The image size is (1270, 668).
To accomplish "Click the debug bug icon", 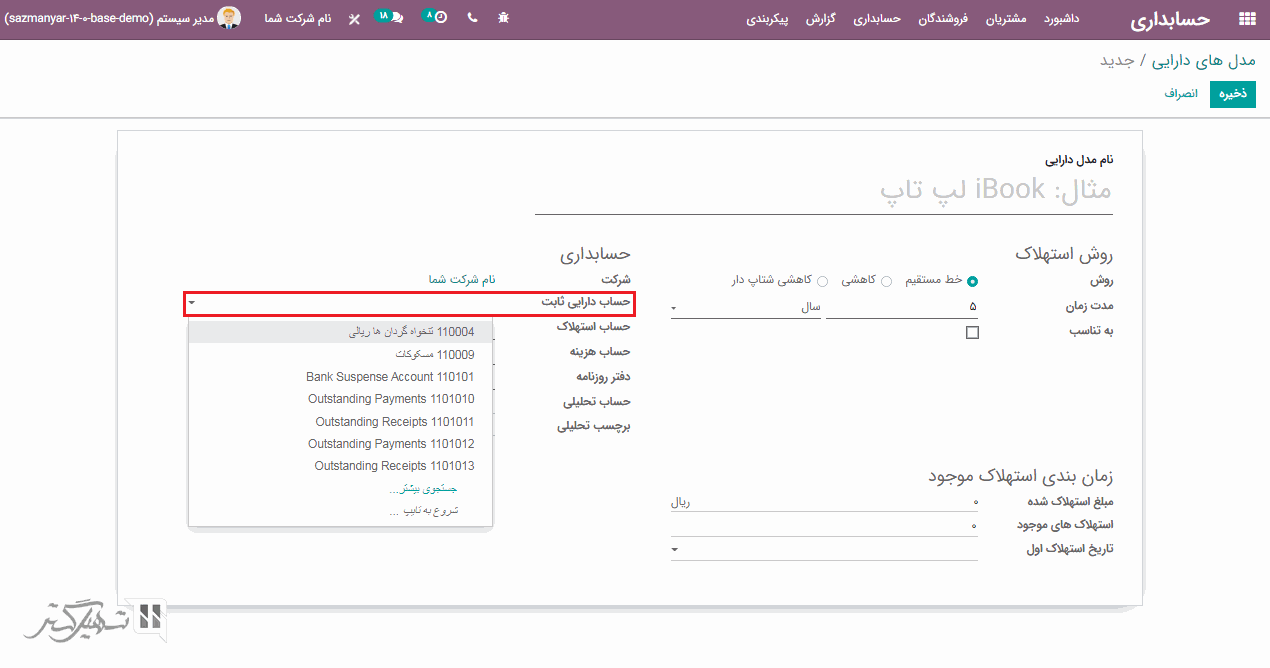I will [x=503, y=18].
